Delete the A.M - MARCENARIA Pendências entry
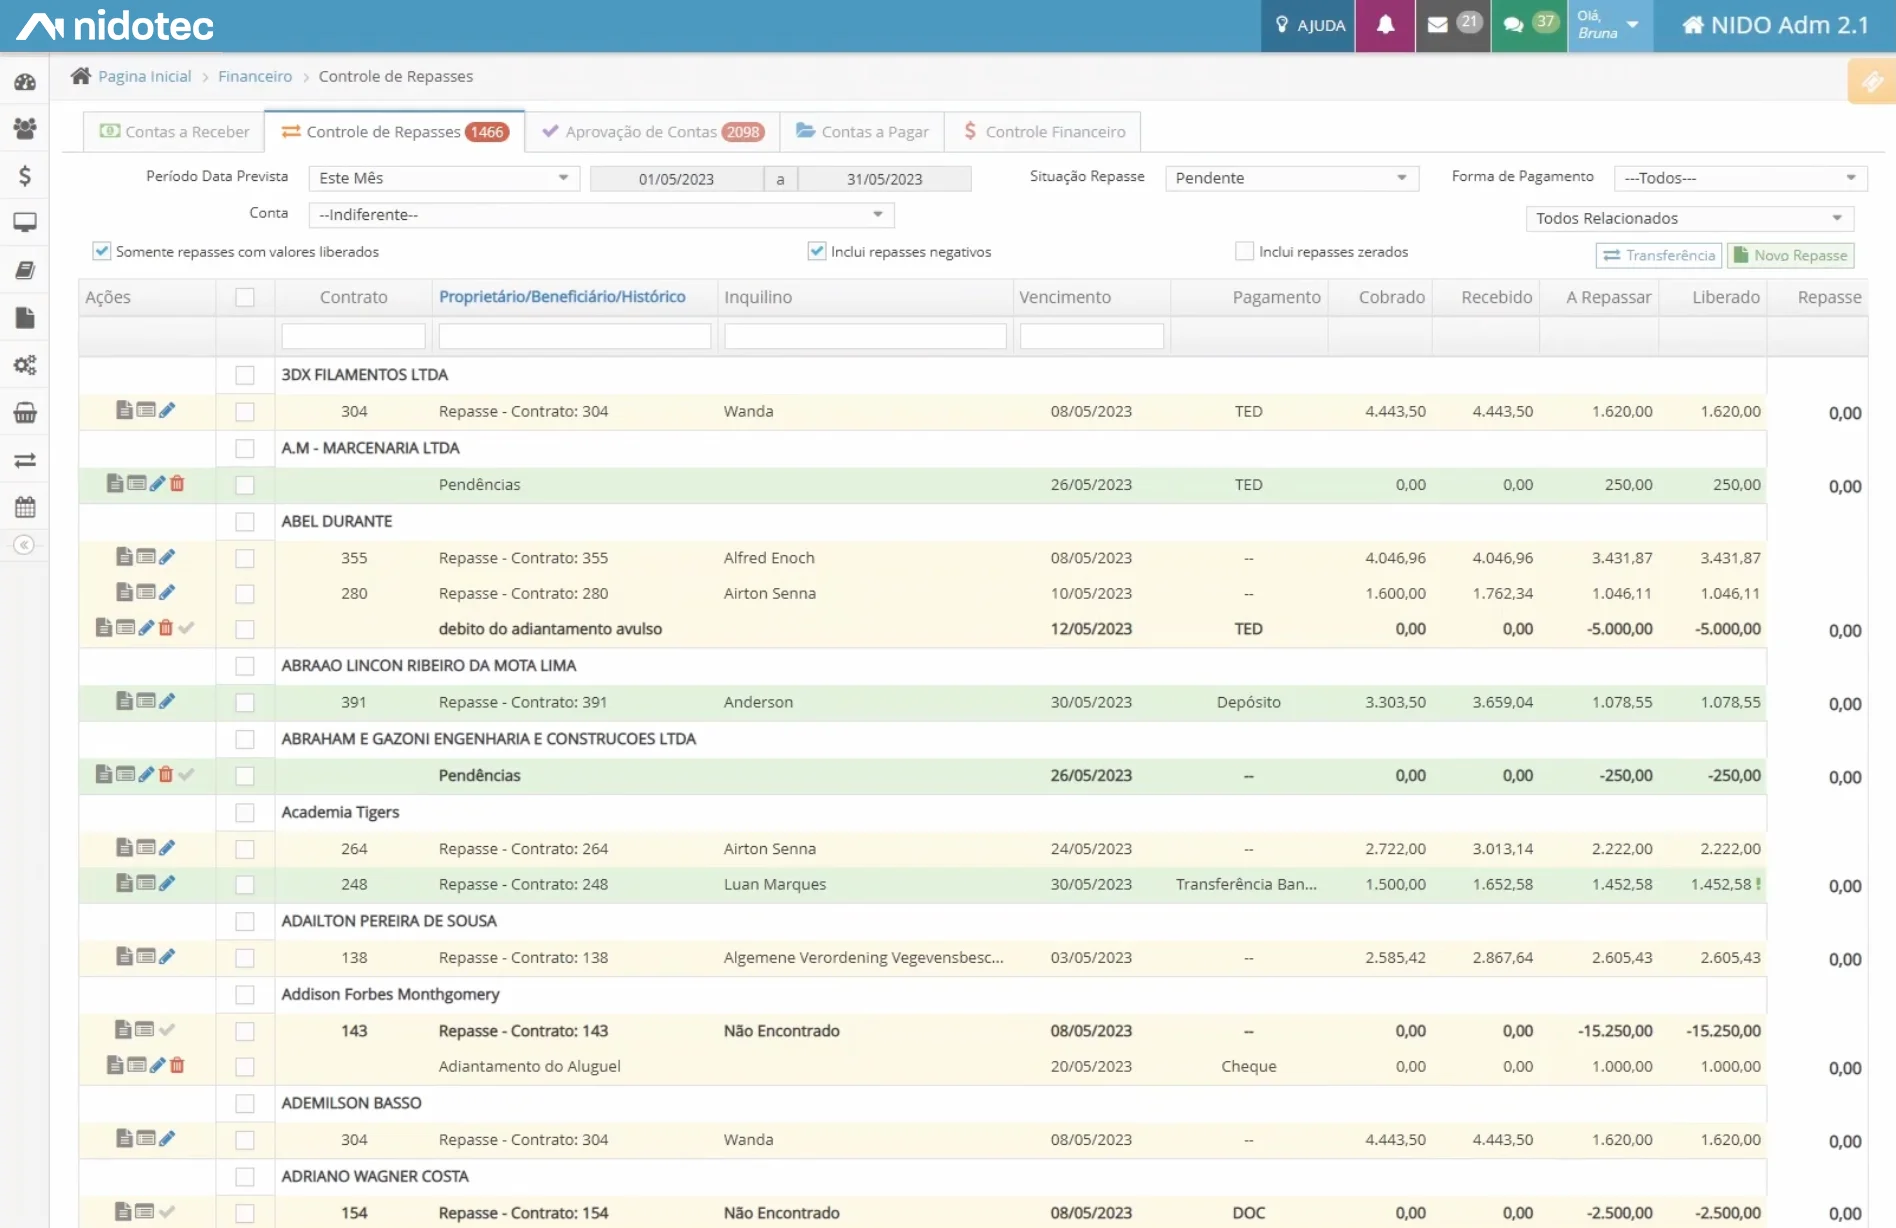This screenshot has width=1896, height=1228. tap(177, 484)
